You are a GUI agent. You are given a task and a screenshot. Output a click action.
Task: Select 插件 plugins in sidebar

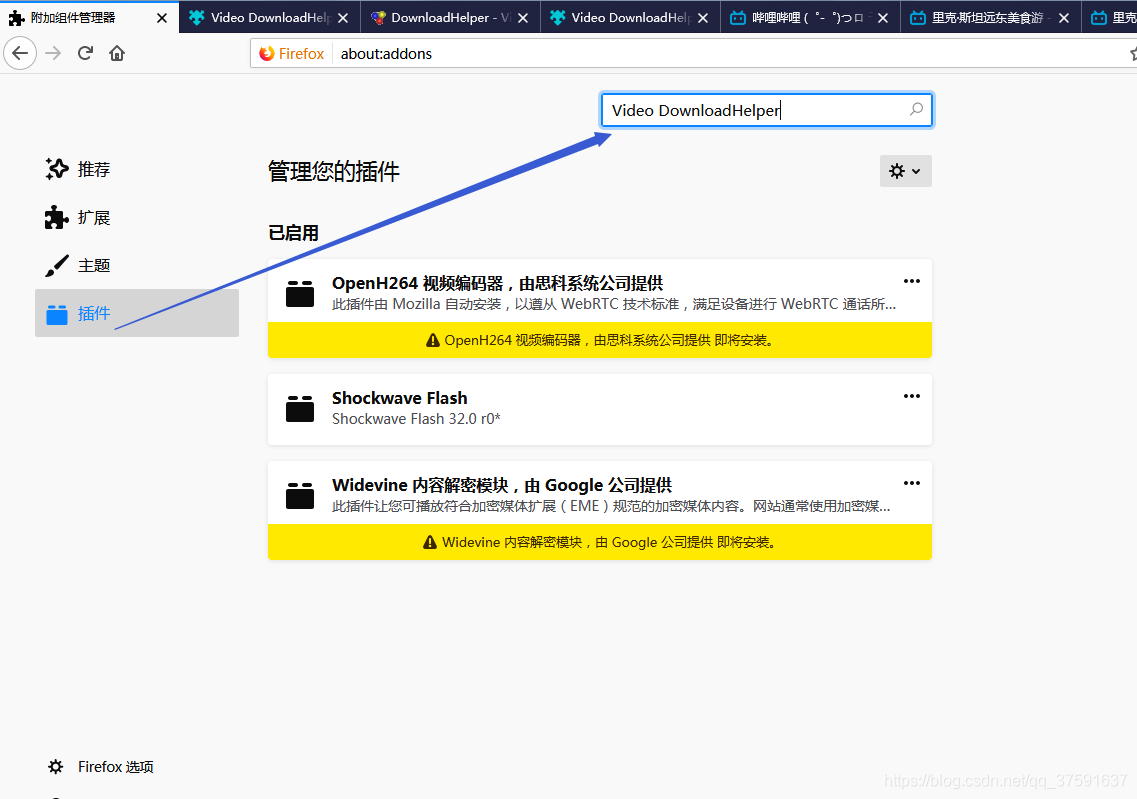136,313
